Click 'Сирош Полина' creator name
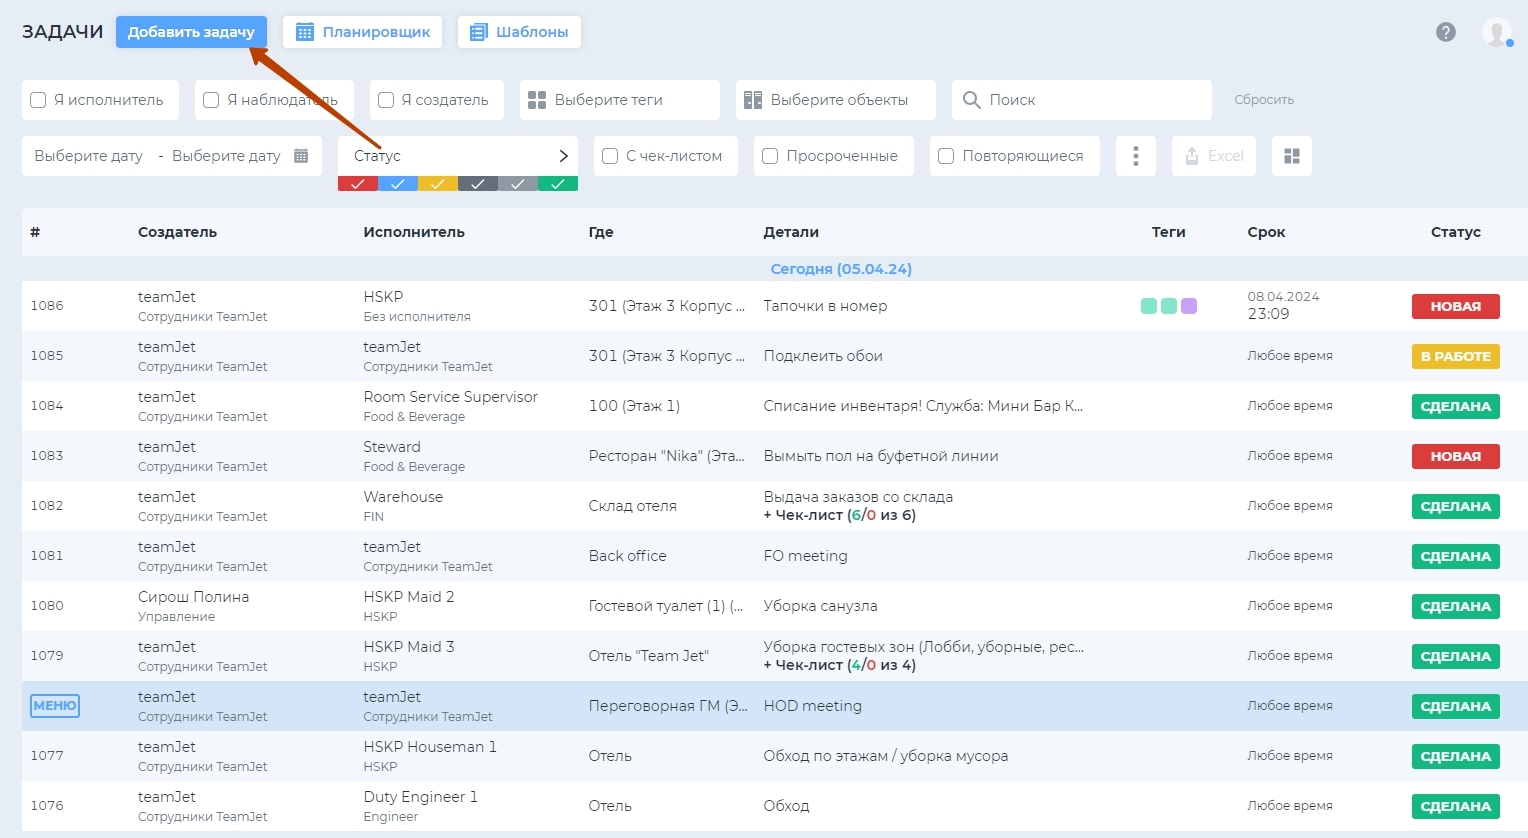Screen dimensions: 1528x838 [193, 597]
